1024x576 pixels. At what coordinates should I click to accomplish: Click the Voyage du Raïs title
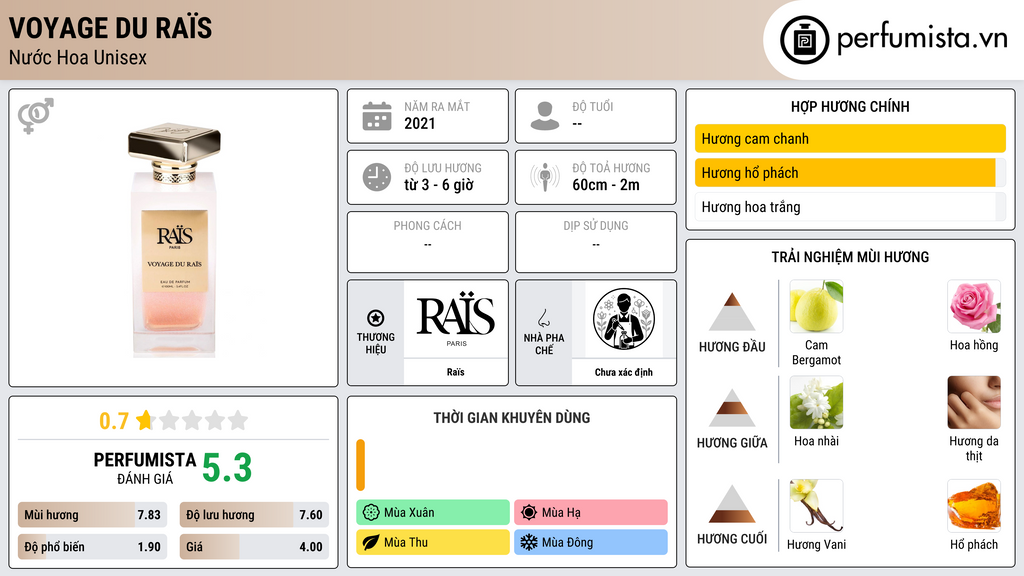[x=110, y=28]
